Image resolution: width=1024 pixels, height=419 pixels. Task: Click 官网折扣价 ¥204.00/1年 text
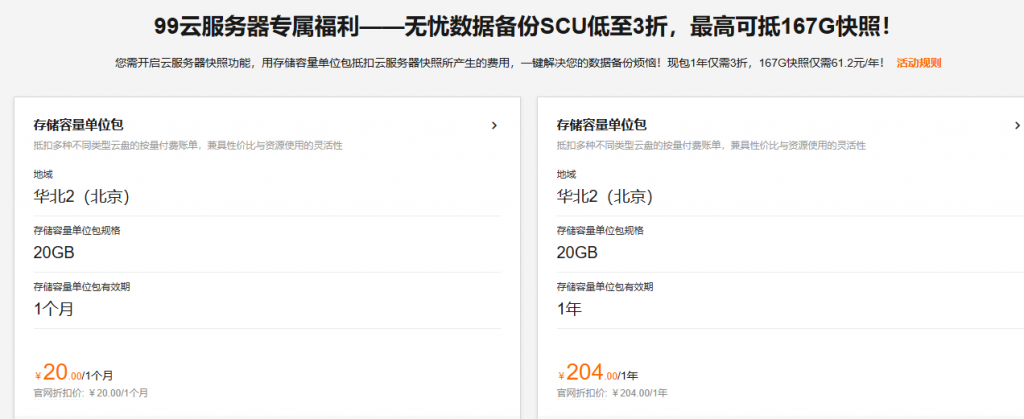(x=612, y=393)
